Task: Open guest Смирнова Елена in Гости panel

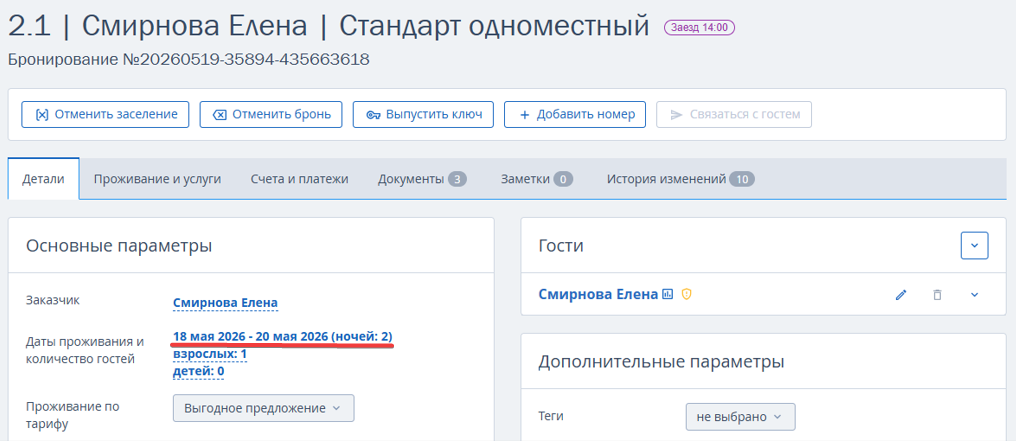Action: (x=598, y=295)
